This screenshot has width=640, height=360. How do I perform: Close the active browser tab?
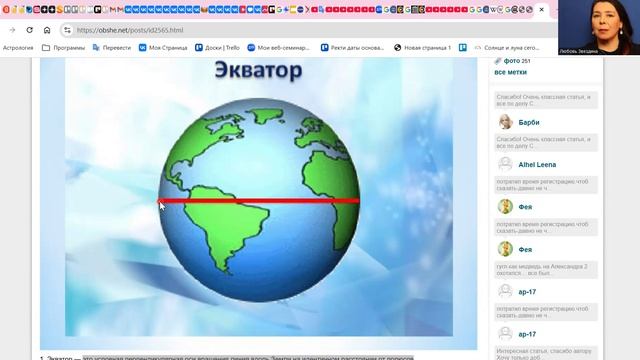pyautogui.click(x=542, y=9)
